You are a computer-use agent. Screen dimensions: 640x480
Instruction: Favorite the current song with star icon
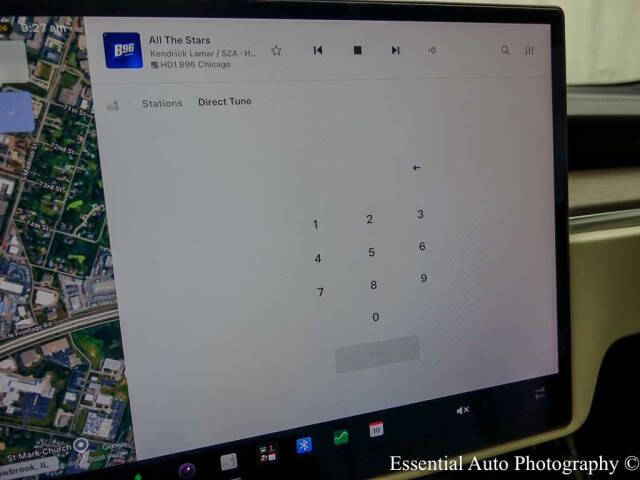point(276,50)
